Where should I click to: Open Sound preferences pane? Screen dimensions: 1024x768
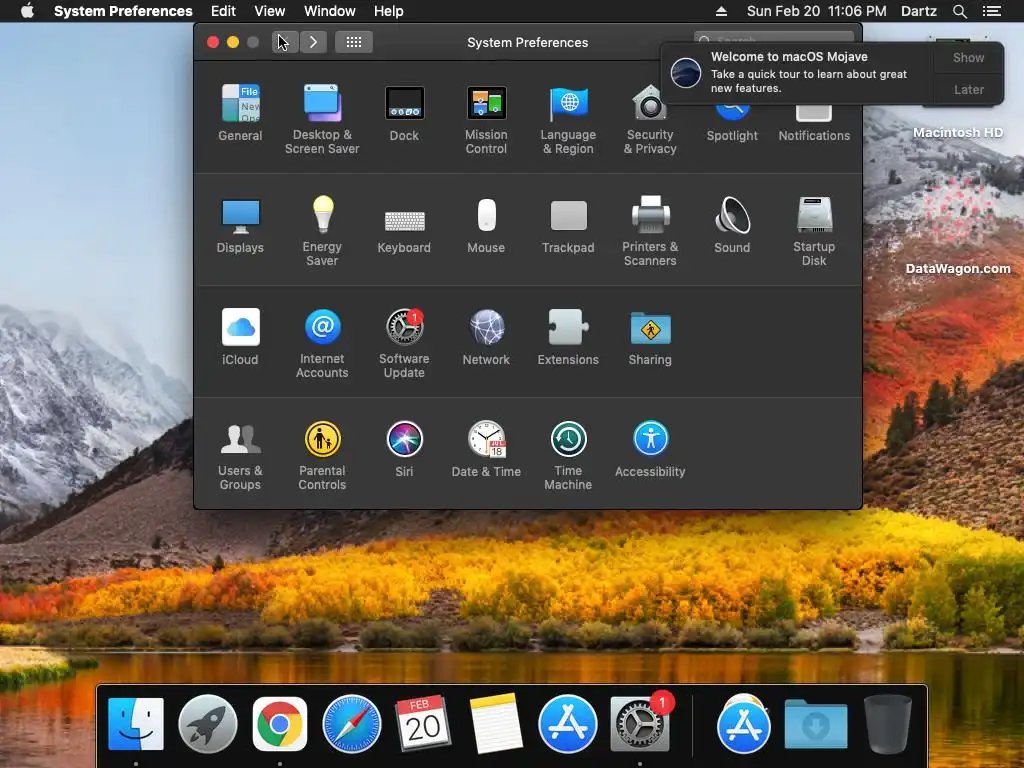pos(732,225)
